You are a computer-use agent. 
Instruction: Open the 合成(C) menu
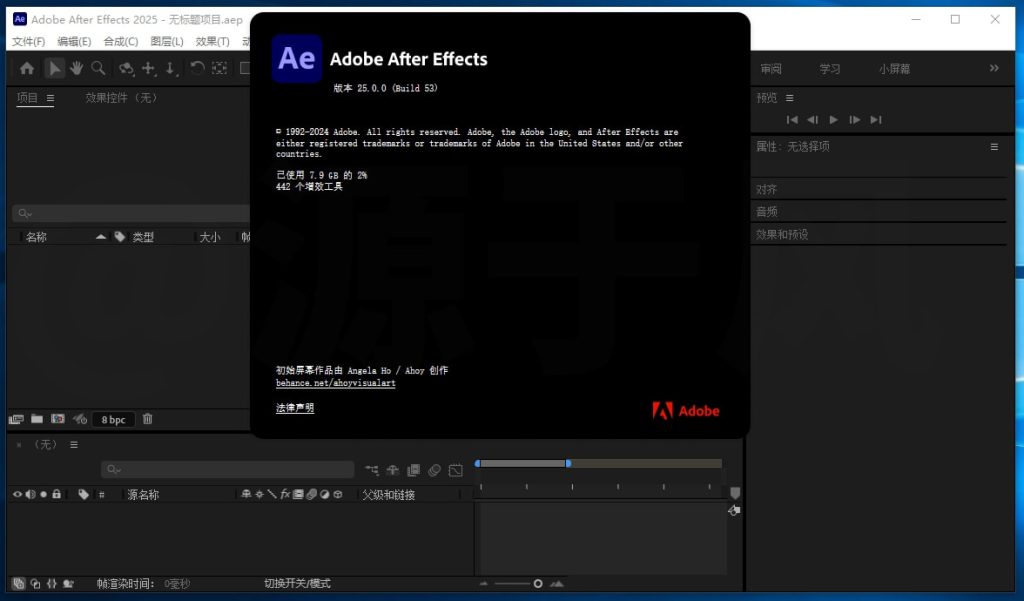click(121, 41)
